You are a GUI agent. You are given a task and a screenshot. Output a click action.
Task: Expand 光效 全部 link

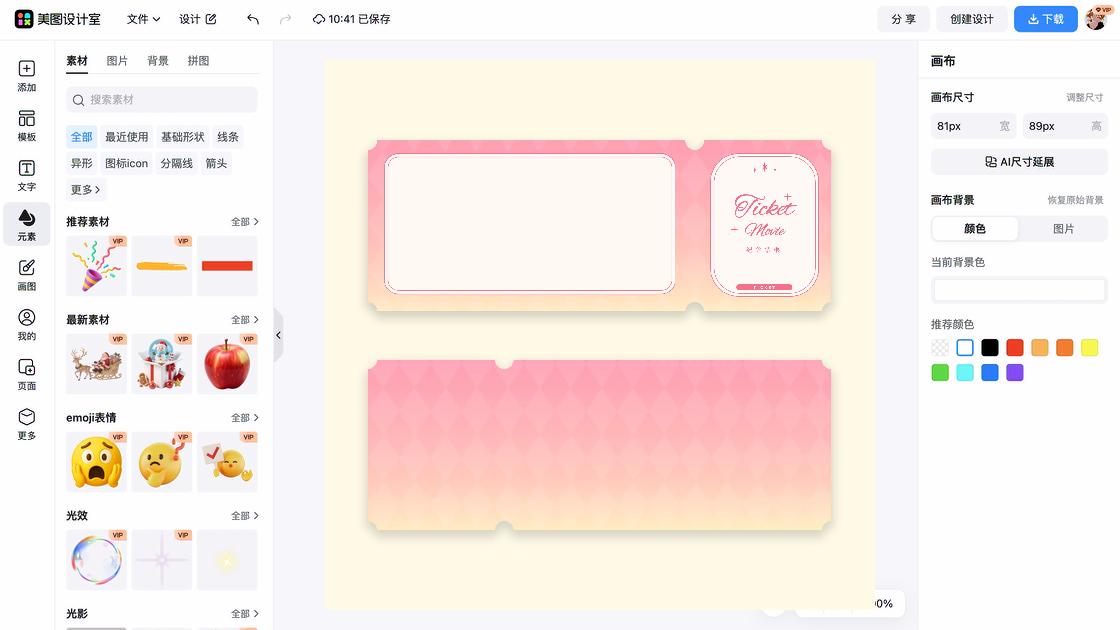(245, 516)
